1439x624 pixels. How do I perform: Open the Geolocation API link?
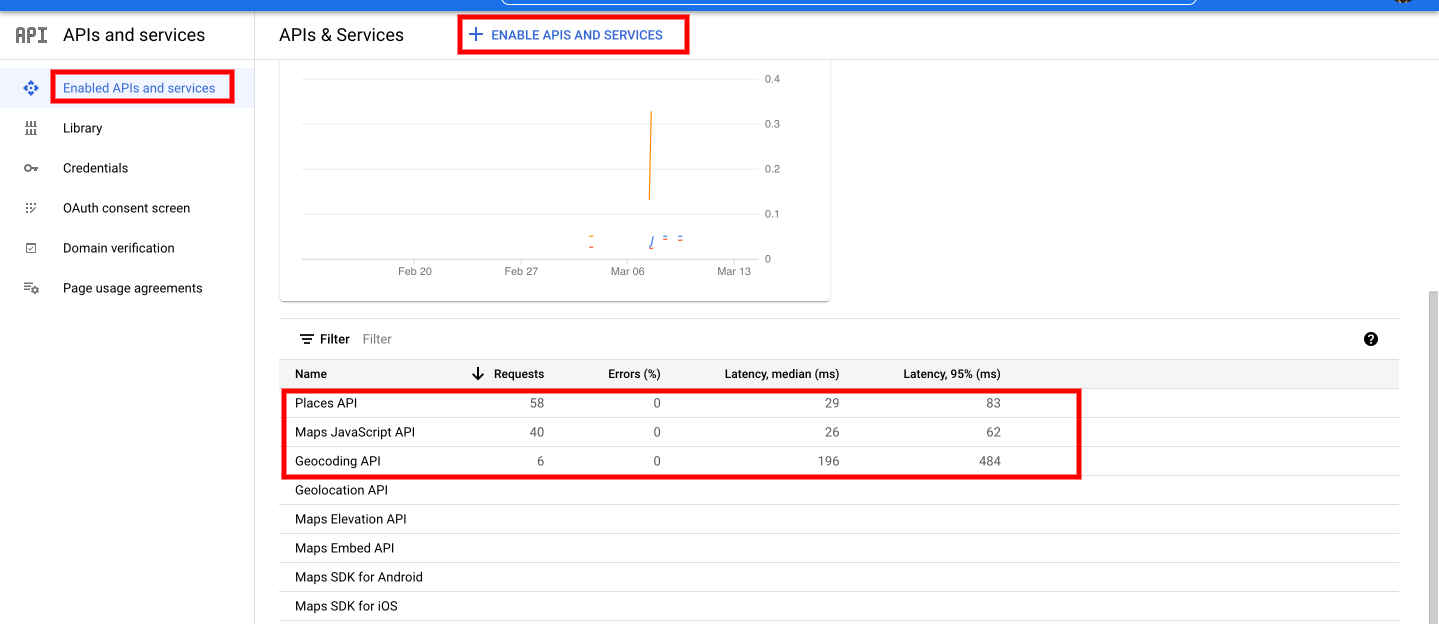click(x=341, y=490)
